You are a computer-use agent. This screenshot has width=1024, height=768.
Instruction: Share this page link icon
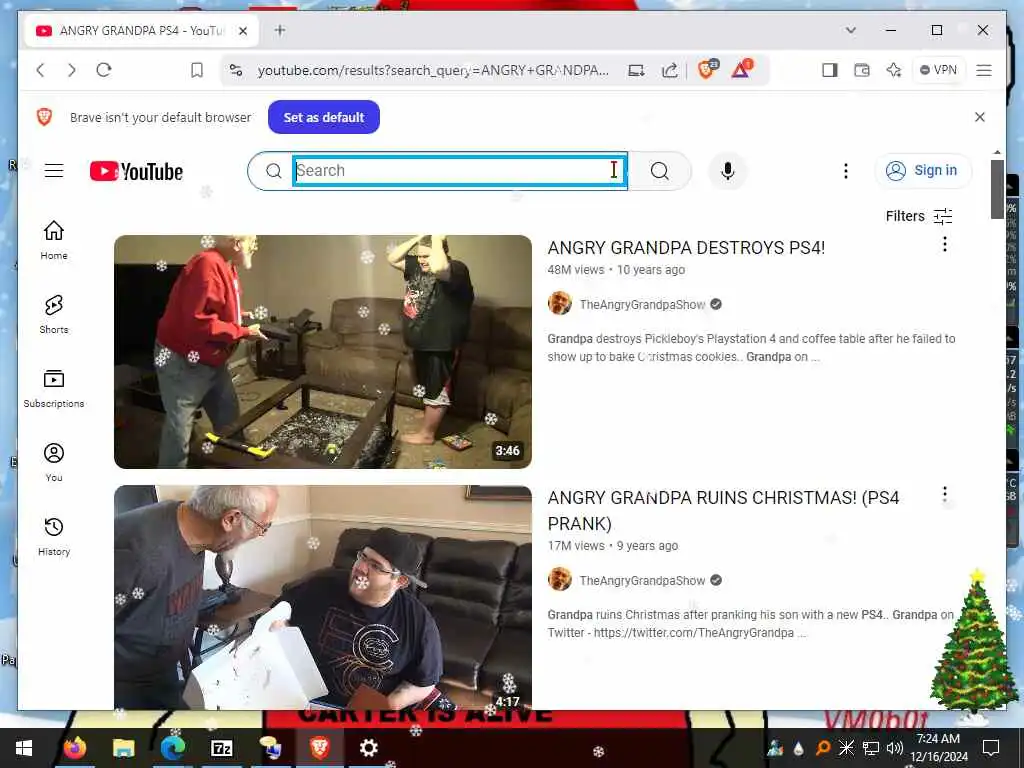point(669,70)
